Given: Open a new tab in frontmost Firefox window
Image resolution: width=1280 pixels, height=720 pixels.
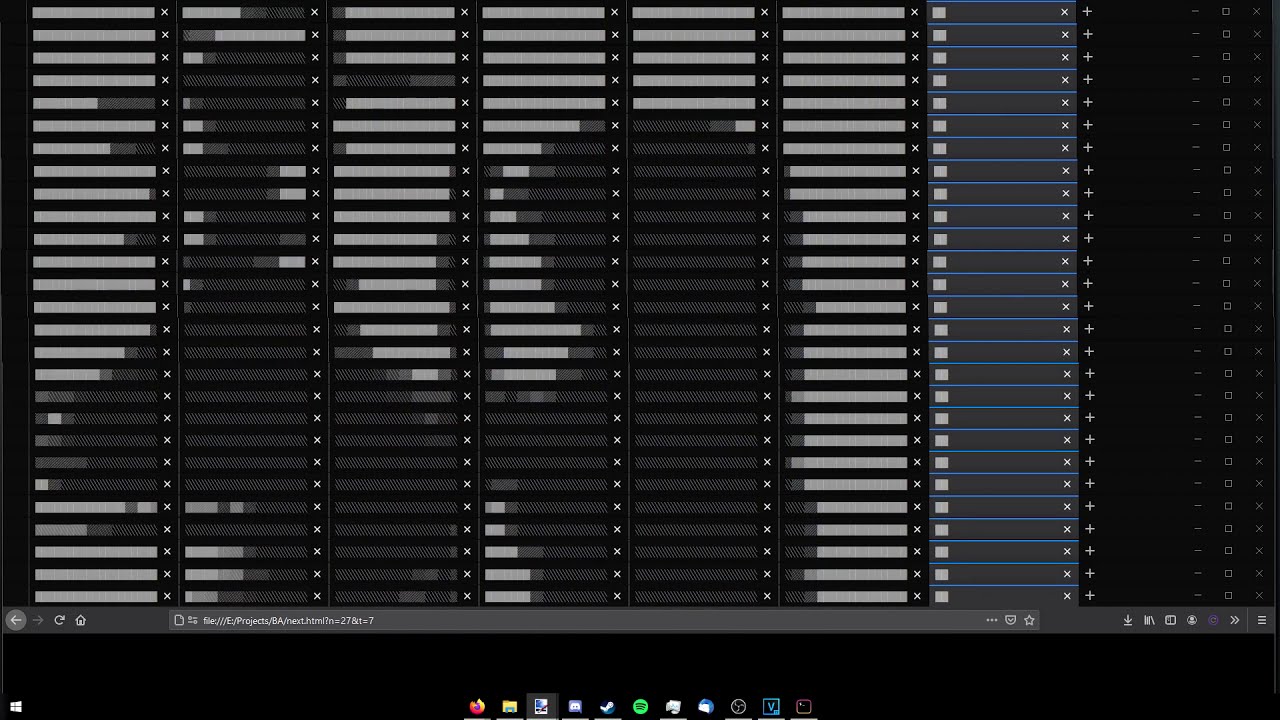Looking at the screenshot, I should (x=1090, y=596).
